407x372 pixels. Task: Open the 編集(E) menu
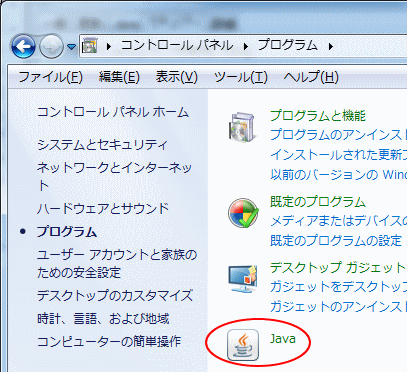119,77
